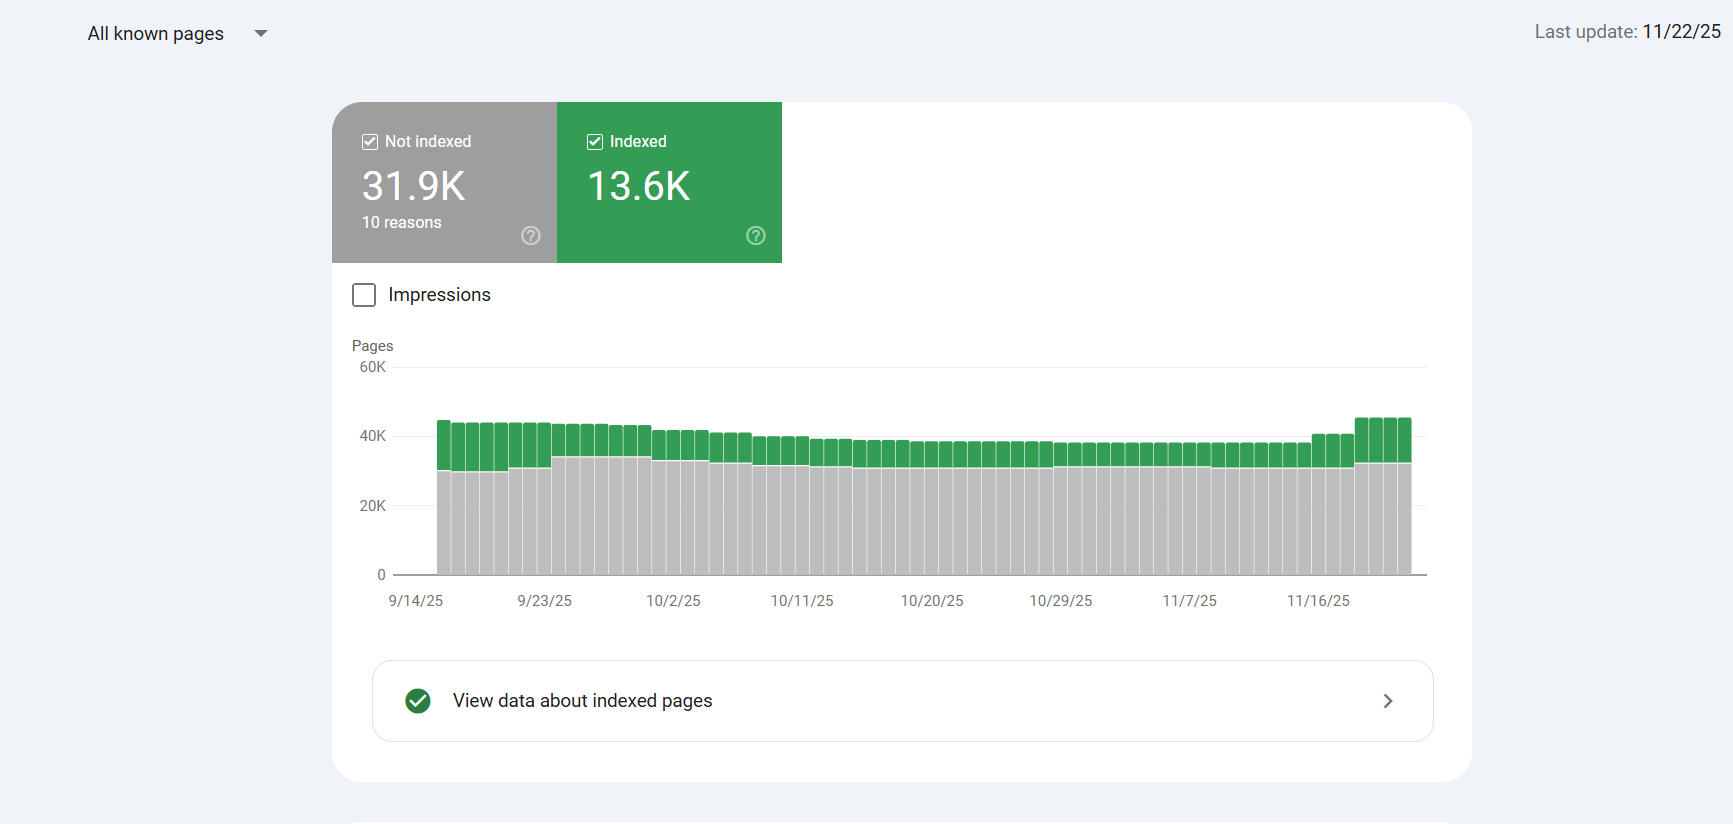The height and width of the screenshot is (824, 1733).
Task: Click the right chevron in indexed pages row
Action: pyautogui.click(x=1387, y=701)
